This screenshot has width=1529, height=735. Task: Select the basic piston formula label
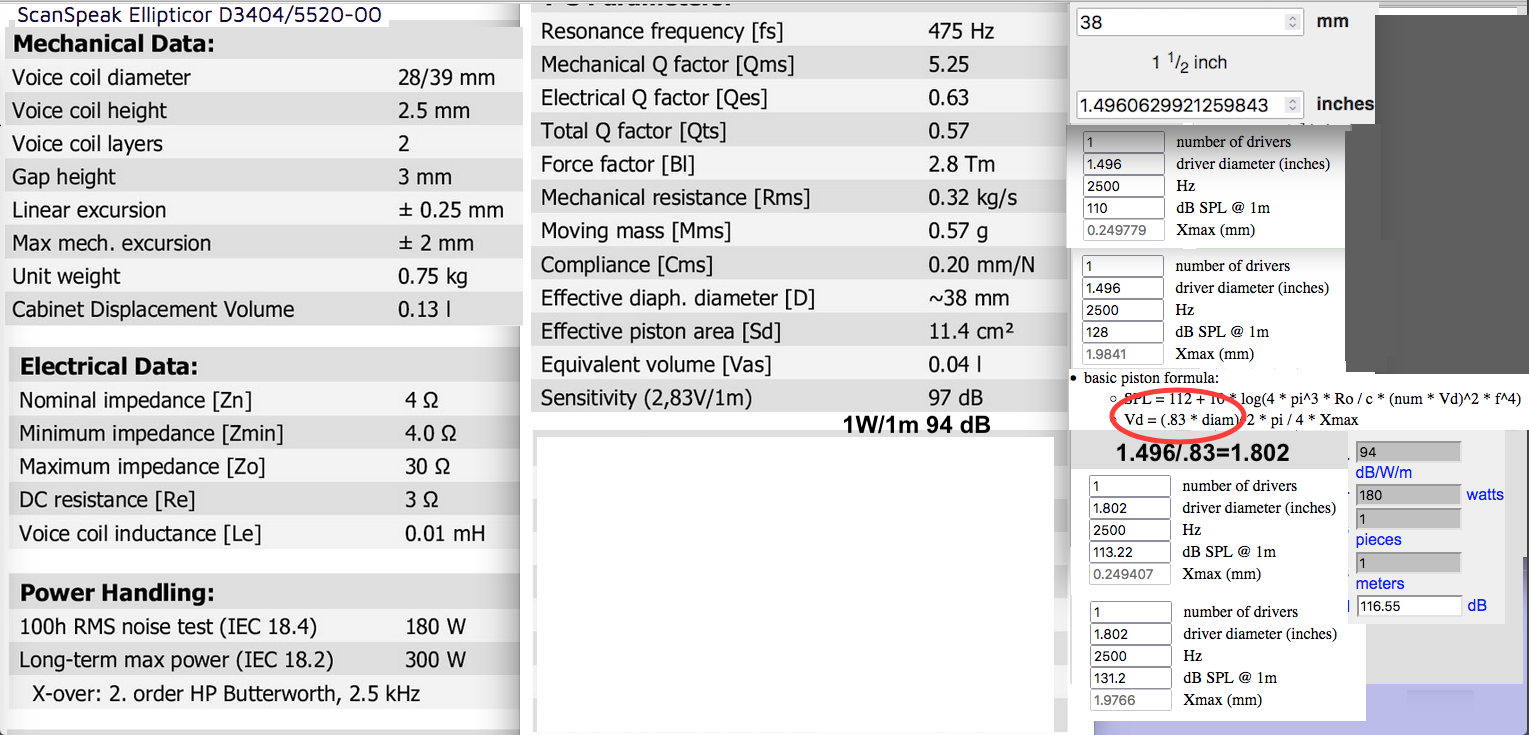click(x=1151, y=377)
